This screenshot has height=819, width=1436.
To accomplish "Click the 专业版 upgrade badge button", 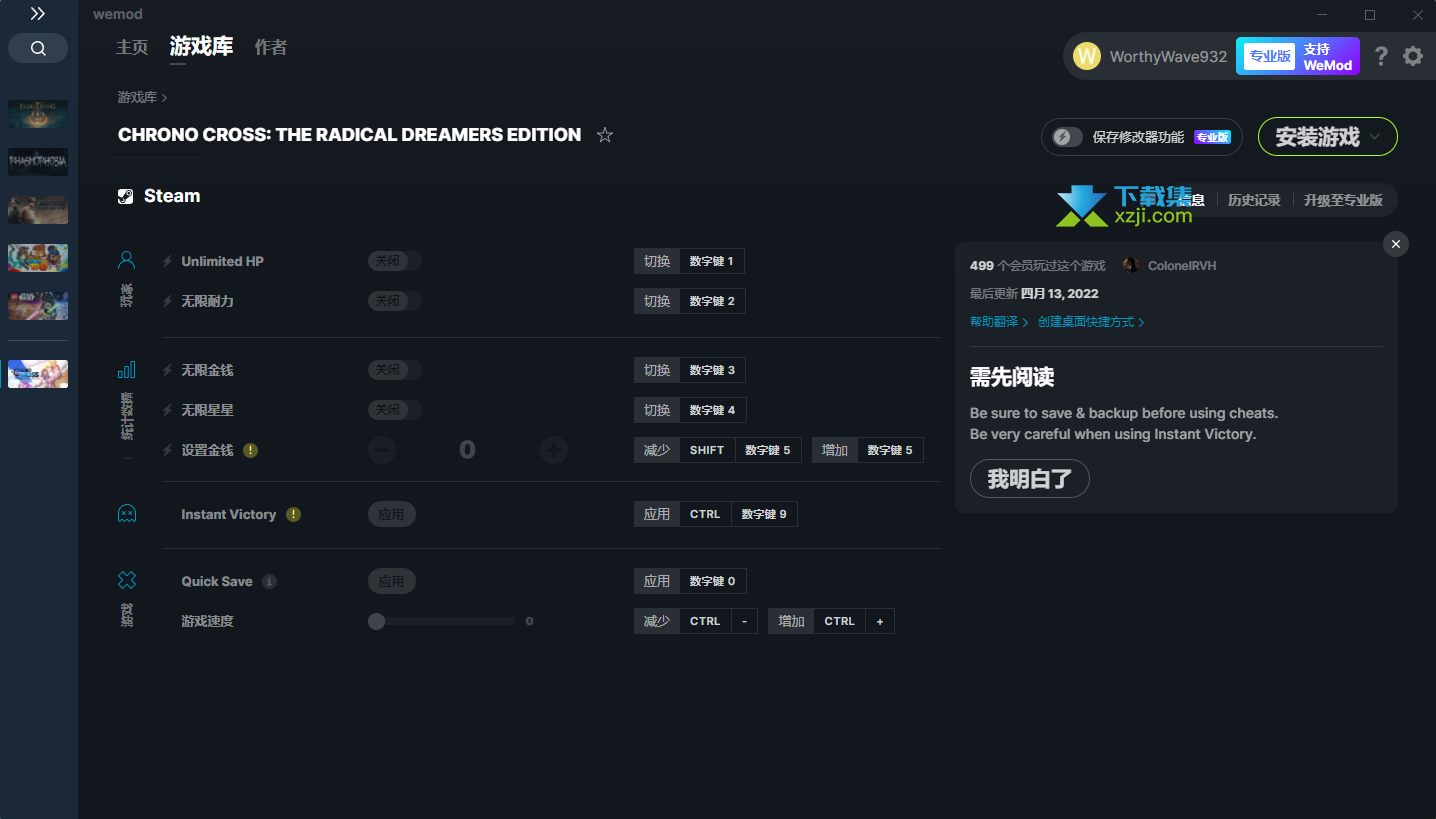I will click(x=1298, y=56).
